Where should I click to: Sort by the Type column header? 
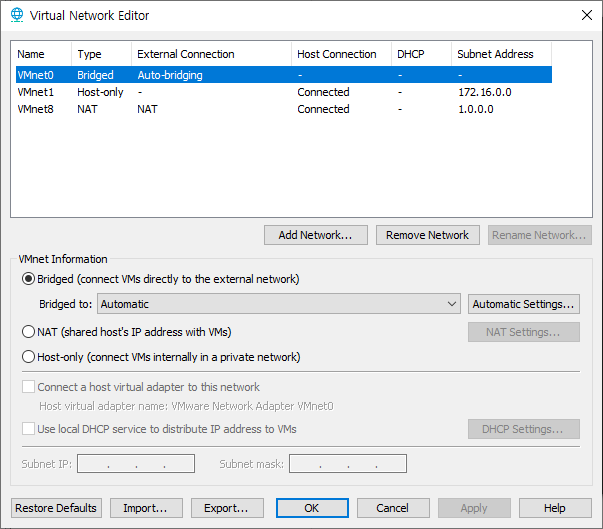[102, 54]
